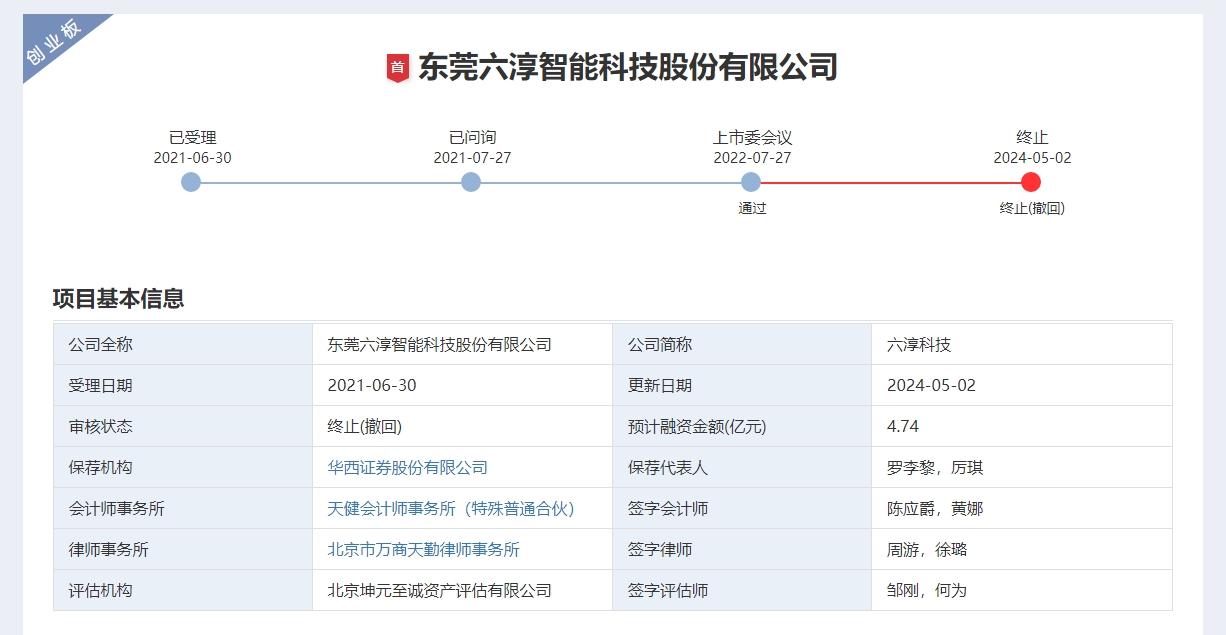Click the 终止(撤回) status under the timeline

(1032, 208)
